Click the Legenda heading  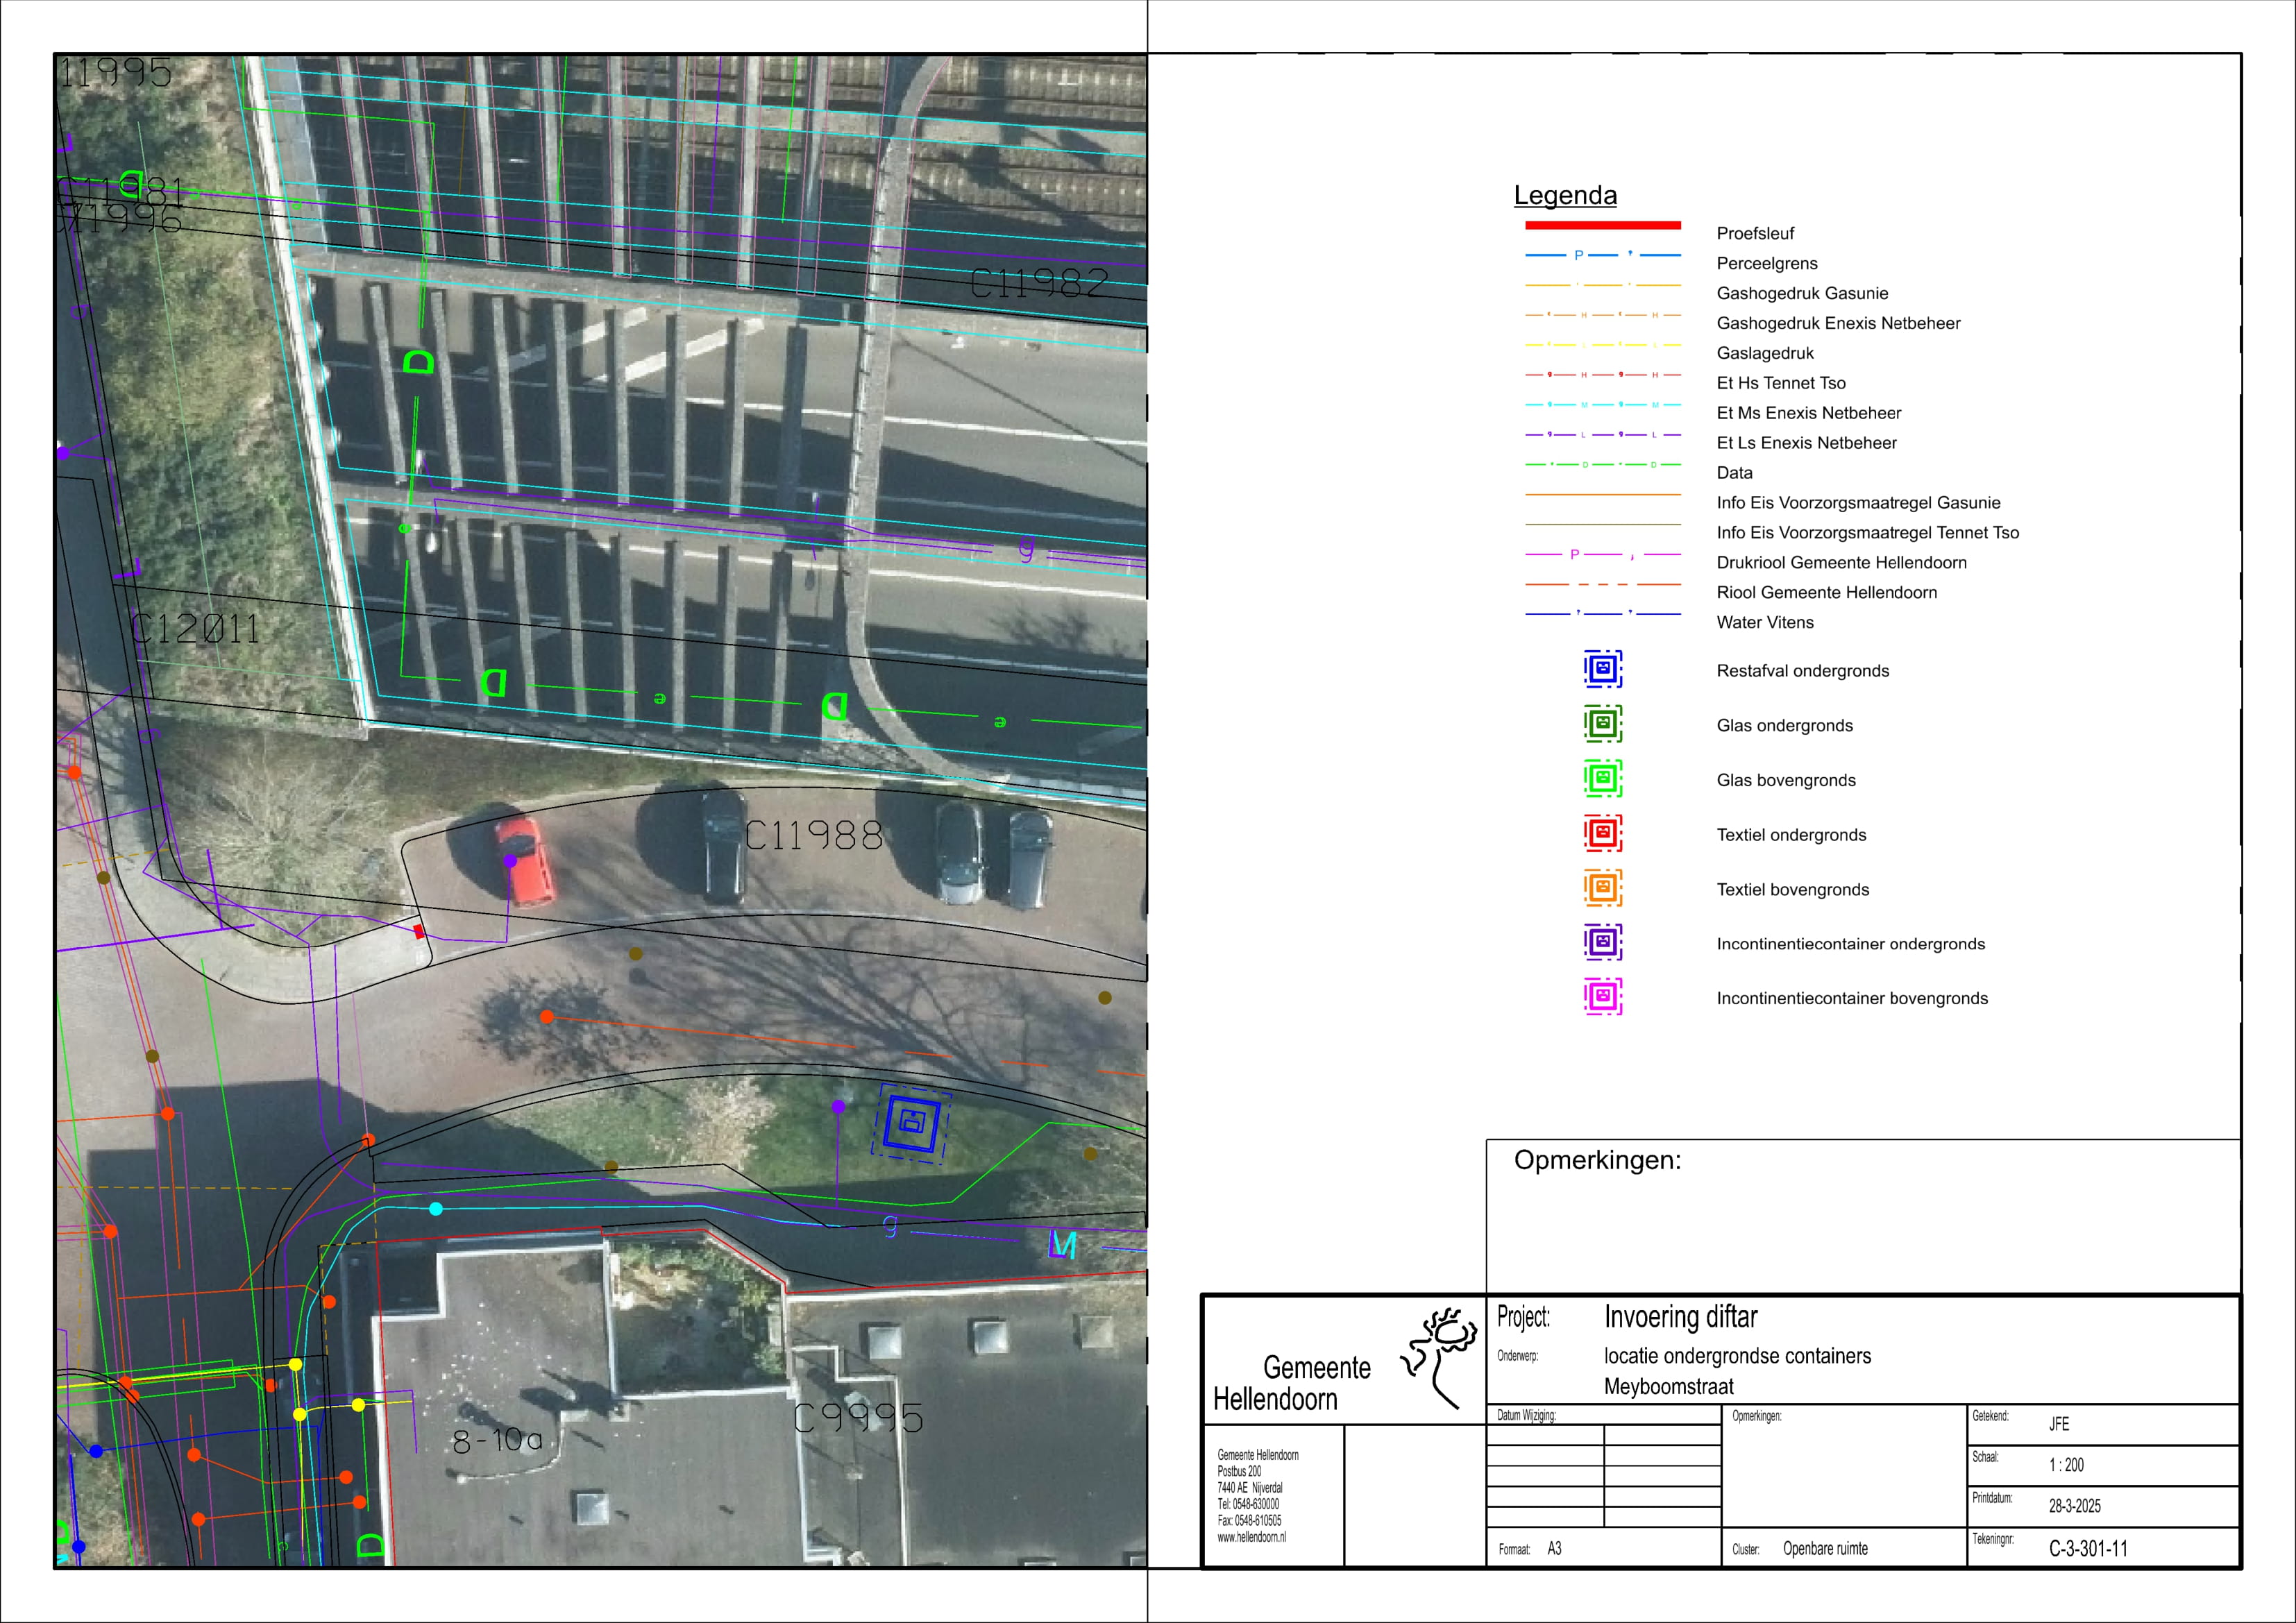[1564, 196]
